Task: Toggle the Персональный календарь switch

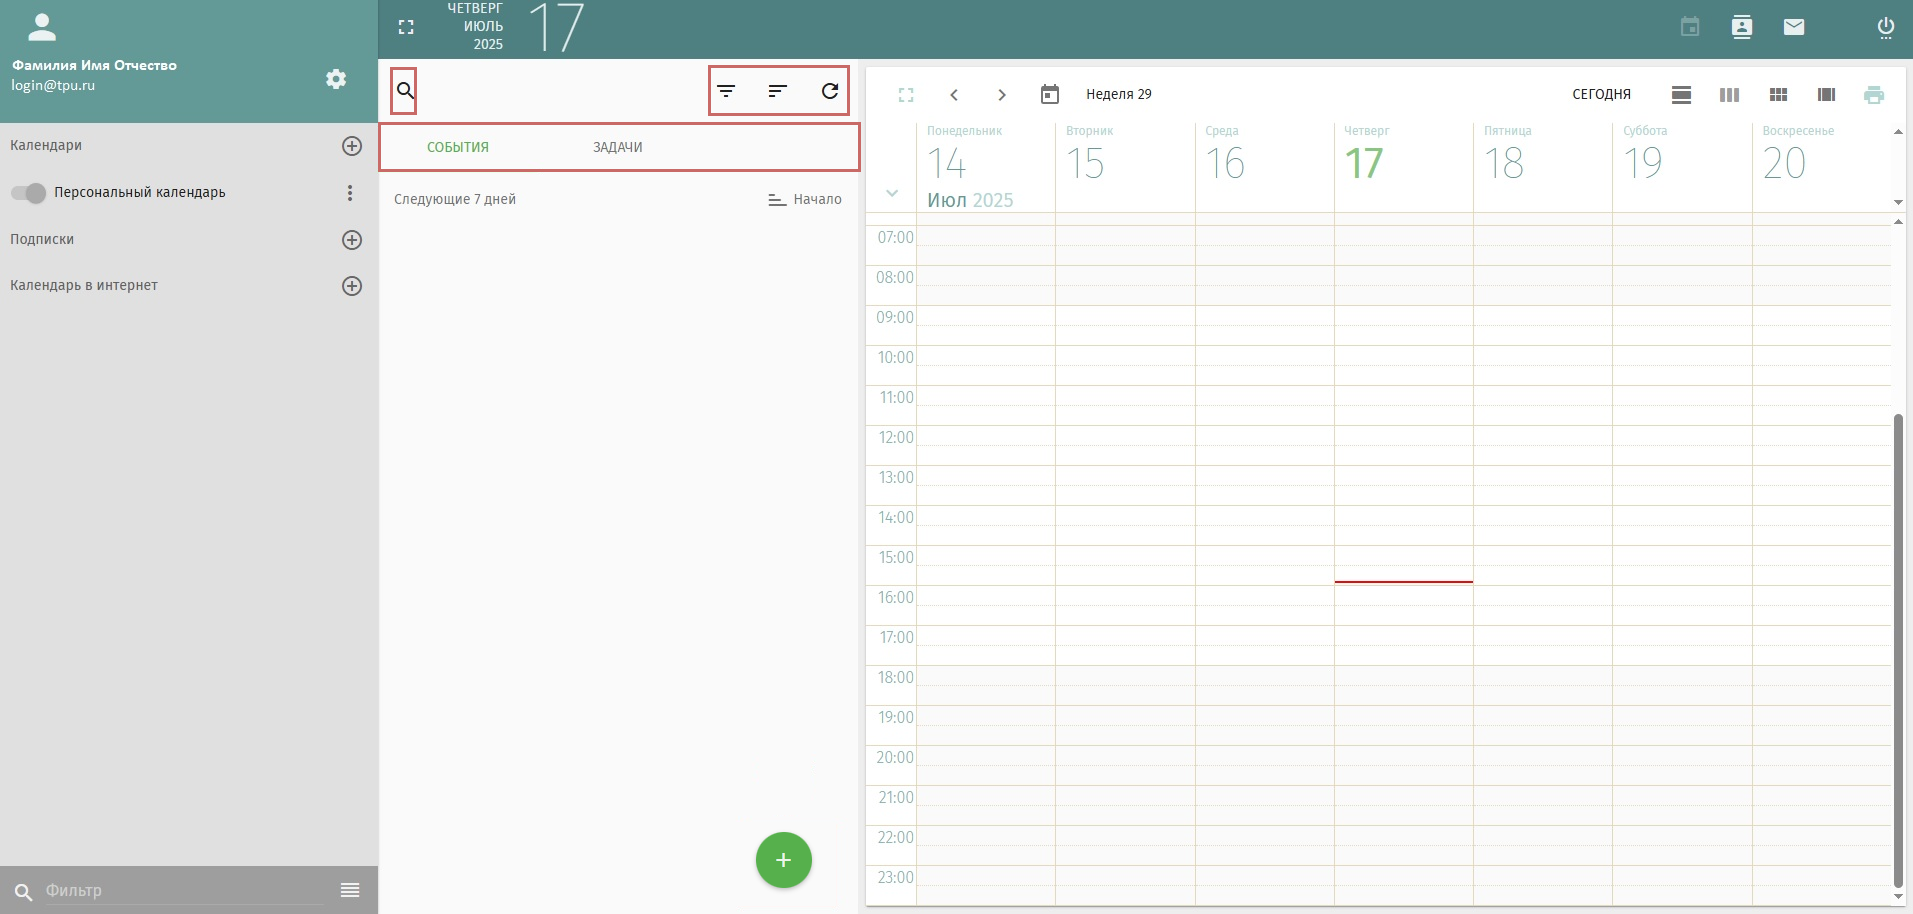Action: click(28, 193)
